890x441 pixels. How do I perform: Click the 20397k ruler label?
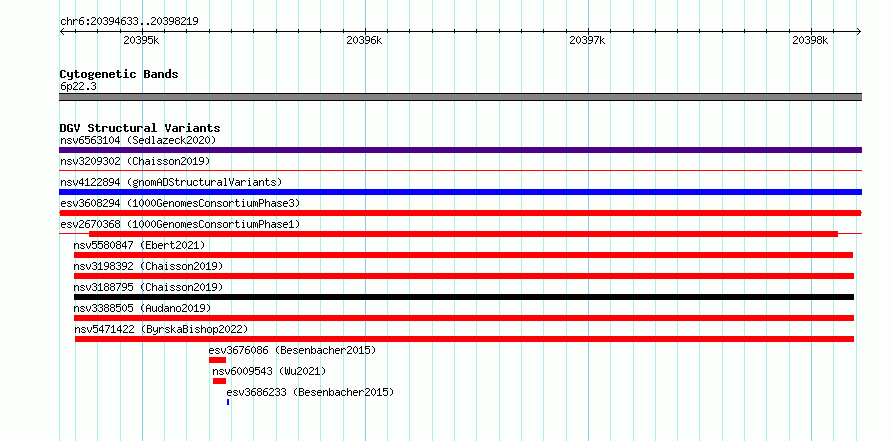tap(587, 40)
